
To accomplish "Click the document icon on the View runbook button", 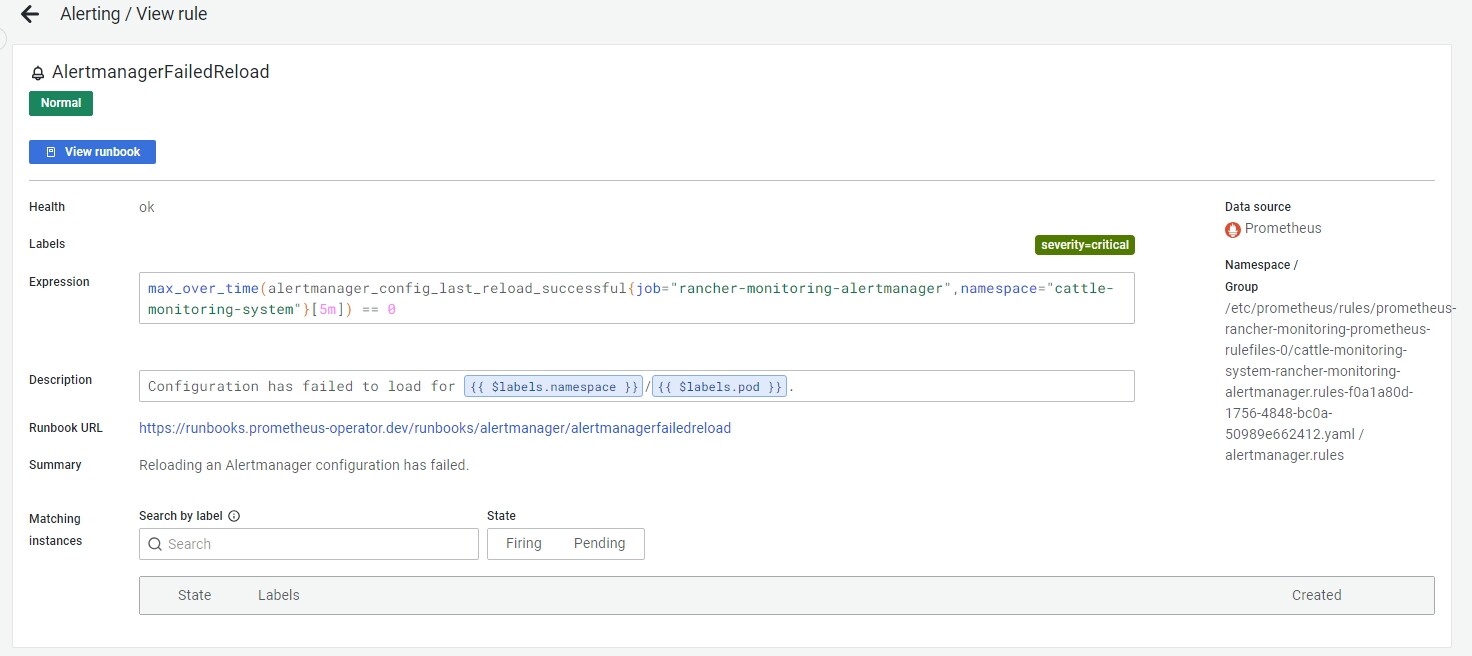I will 49,151.
